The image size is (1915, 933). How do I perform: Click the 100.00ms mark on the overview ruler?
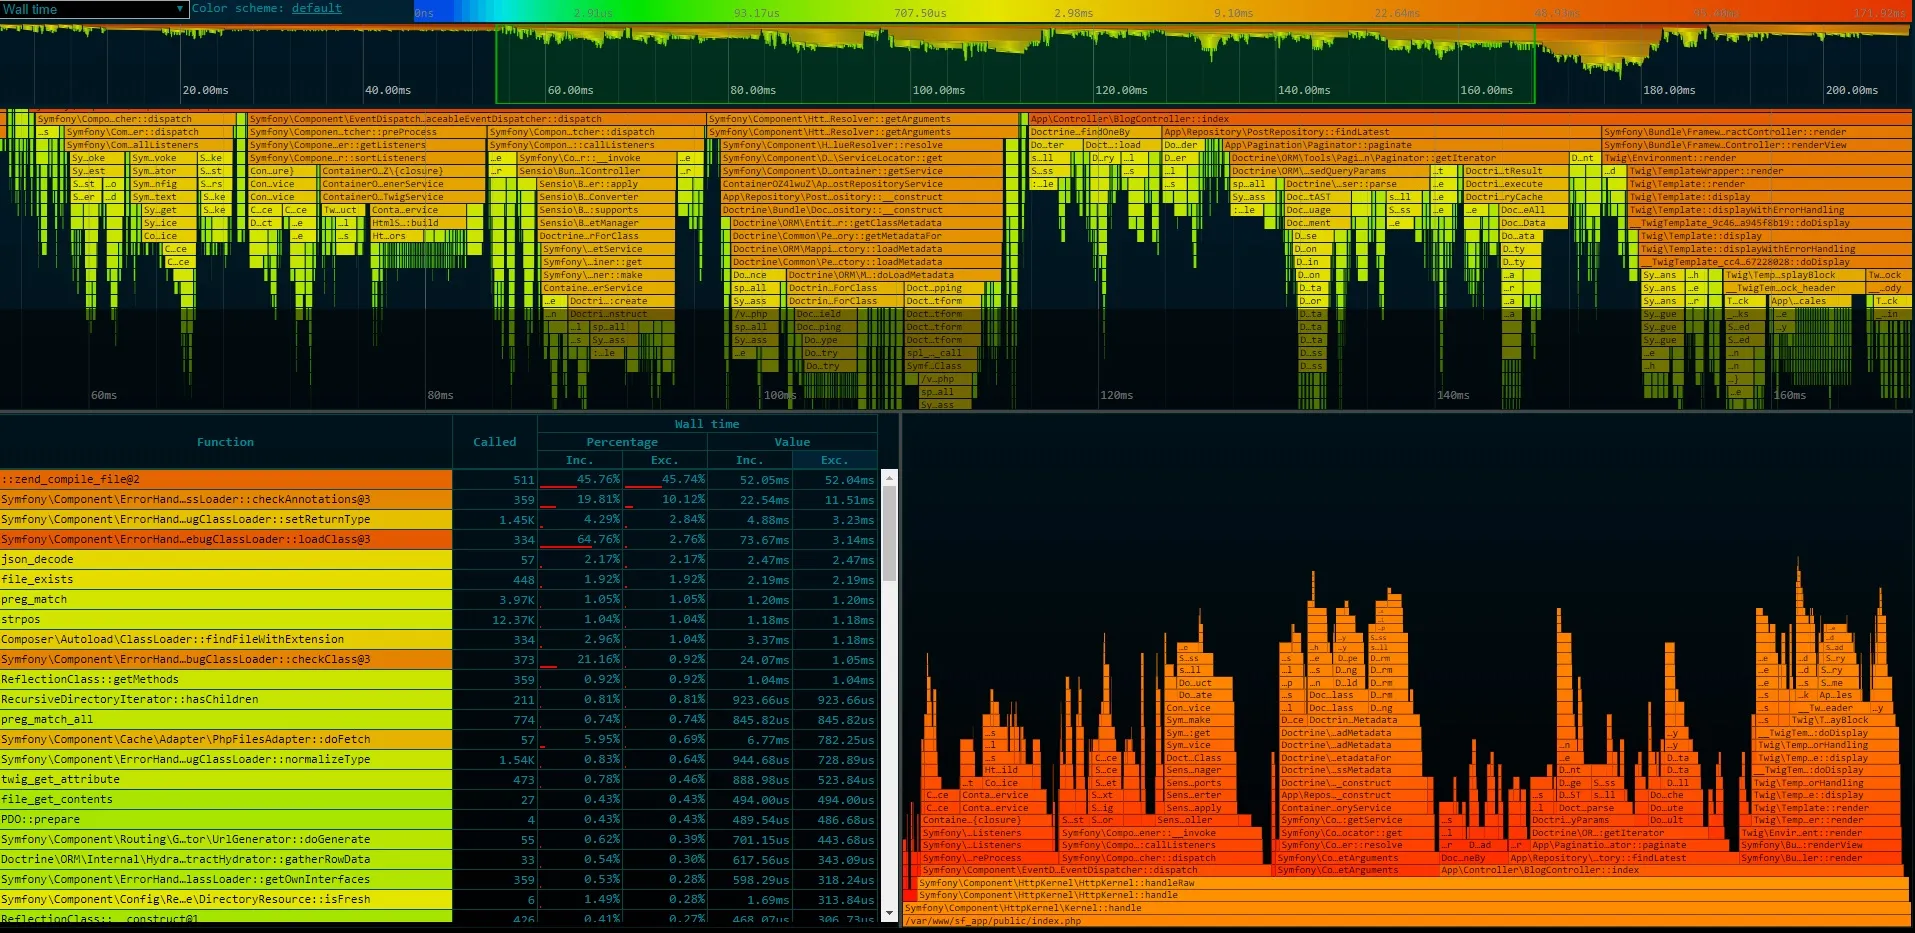[938, 90]
